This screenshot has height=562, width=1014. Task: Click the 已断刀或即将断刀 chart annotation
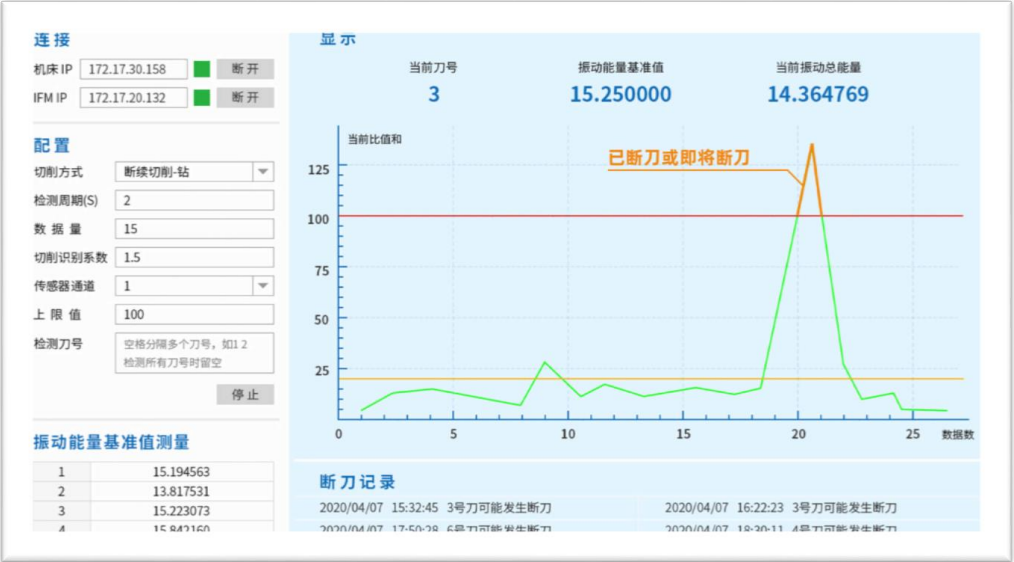click(679, 158)
